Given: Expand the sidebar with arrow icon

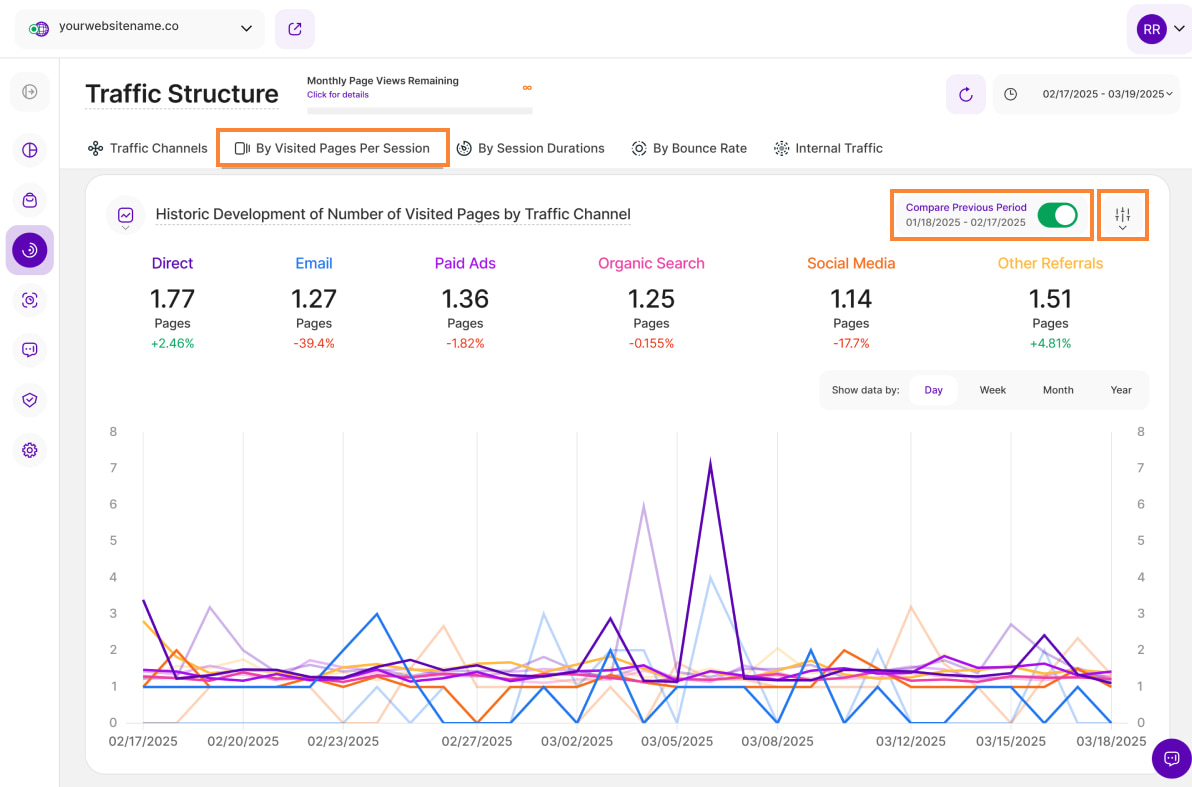Looking at the screenshot, I should [30, 92].
